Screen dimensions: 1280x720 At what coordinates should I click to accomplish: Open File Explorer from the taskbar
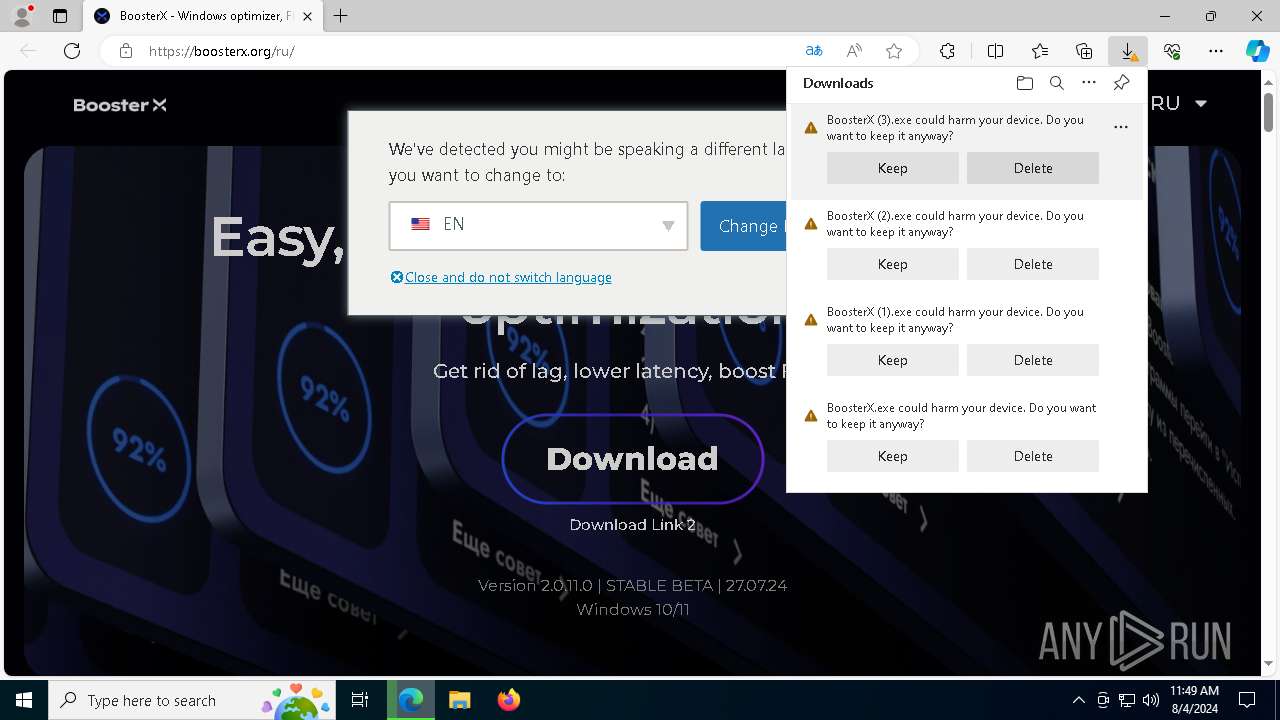coord(459,700)
